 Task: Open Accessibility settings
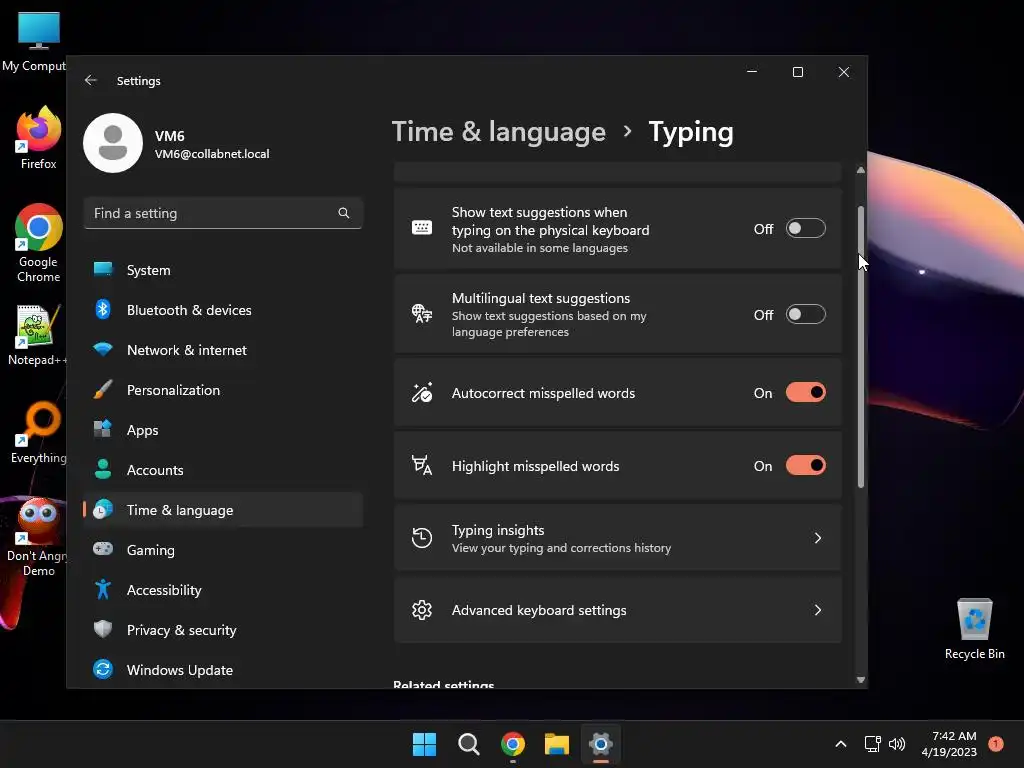coord(223,589)
